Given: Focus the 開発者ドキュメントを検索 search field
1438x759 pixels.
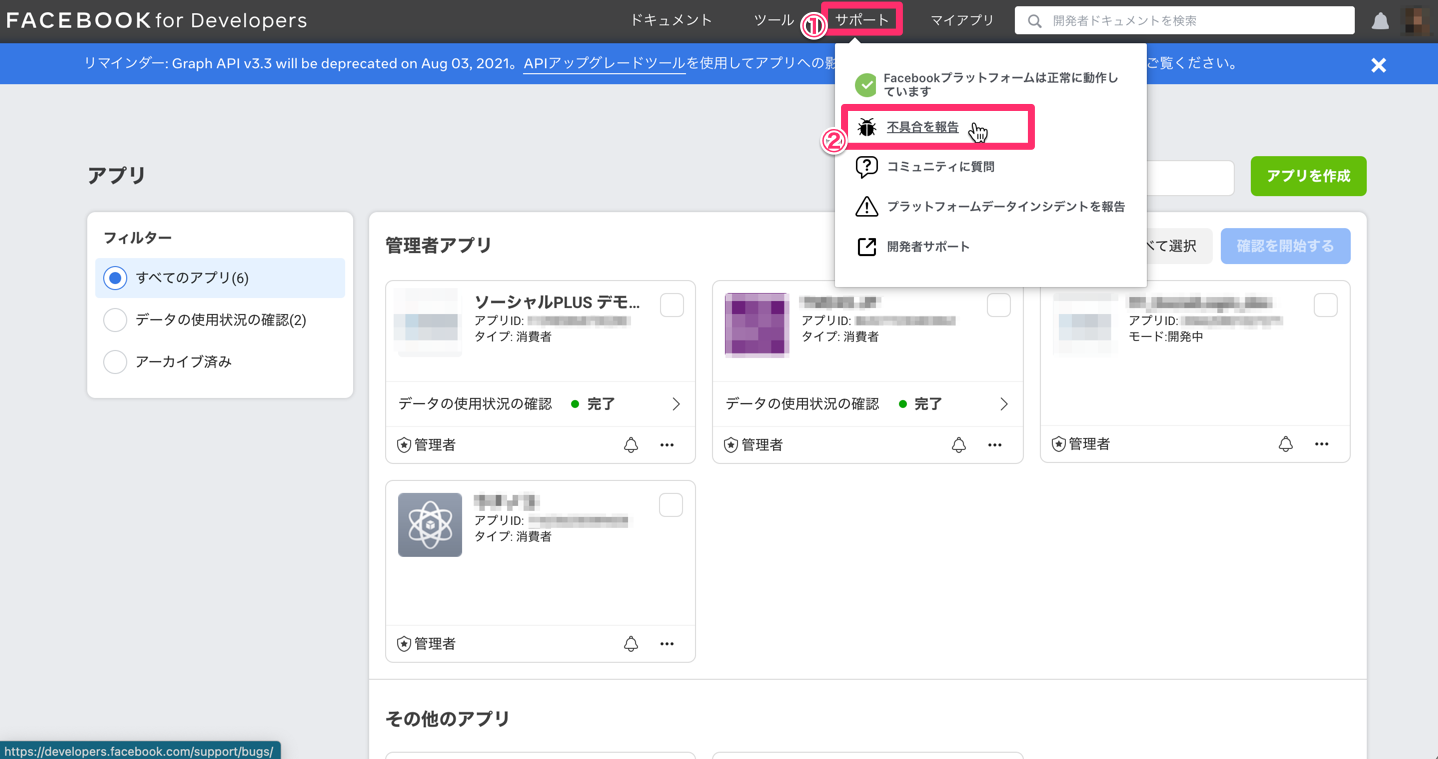Looking at the screenshot, I should (1185, 21).
